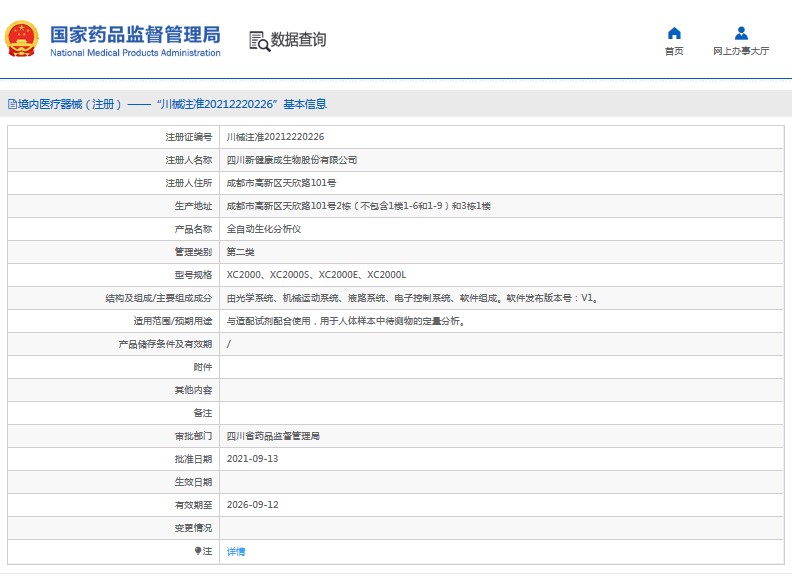This screenshot has height=575, width=792.
Task: Open the 详情 details link
Action: coord(236,551)
